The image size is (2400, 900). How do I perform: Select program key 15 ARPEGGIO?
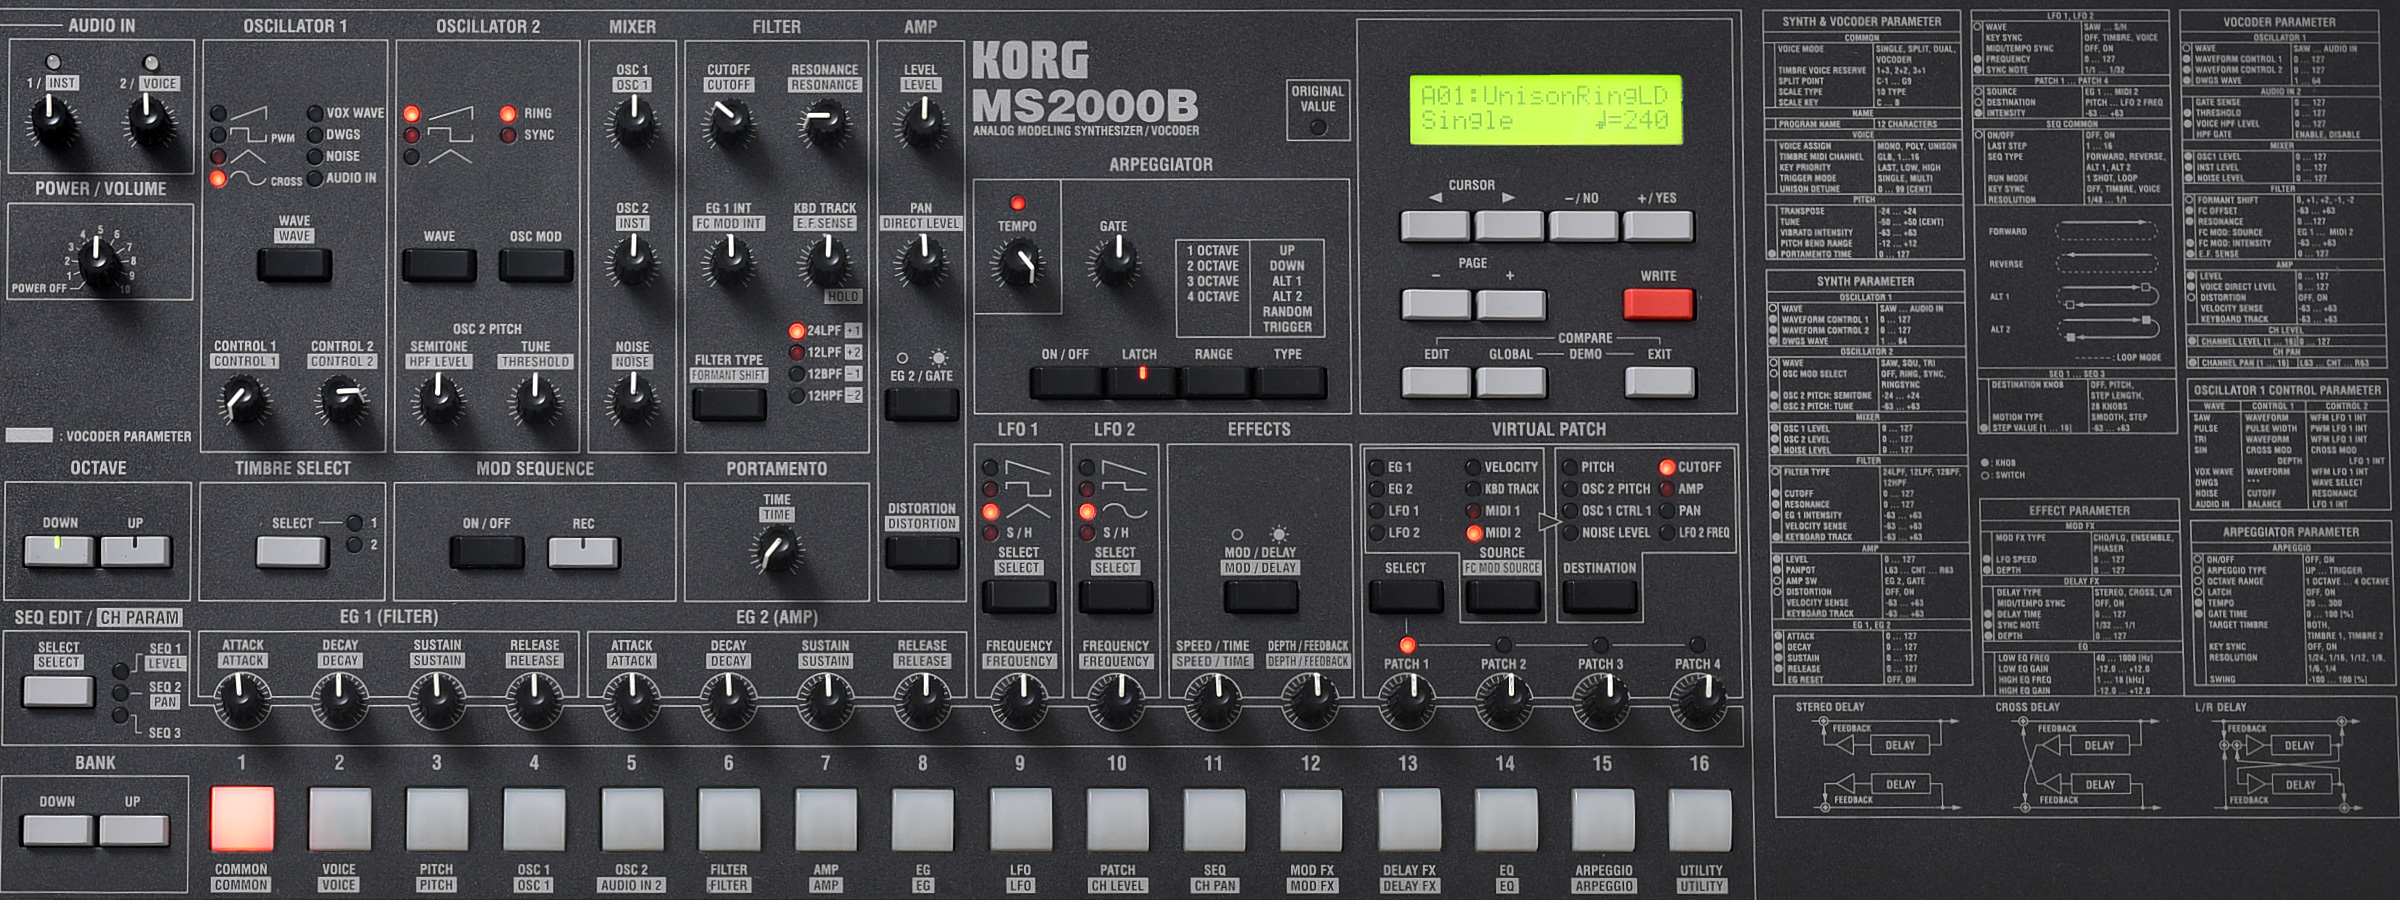1603,819
